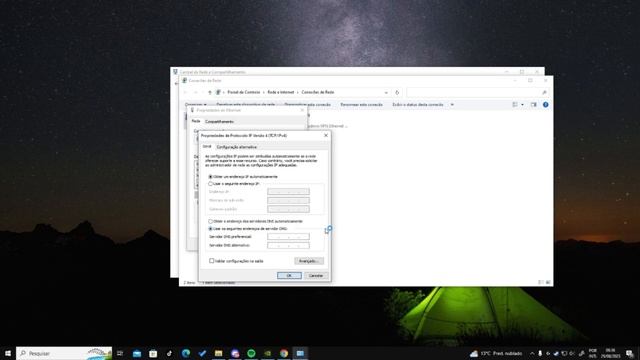Image resolution: width=640 pixels, height=360 pixels.
Task: Click the search box in Conexões de Rede
Action: (477, 93)
